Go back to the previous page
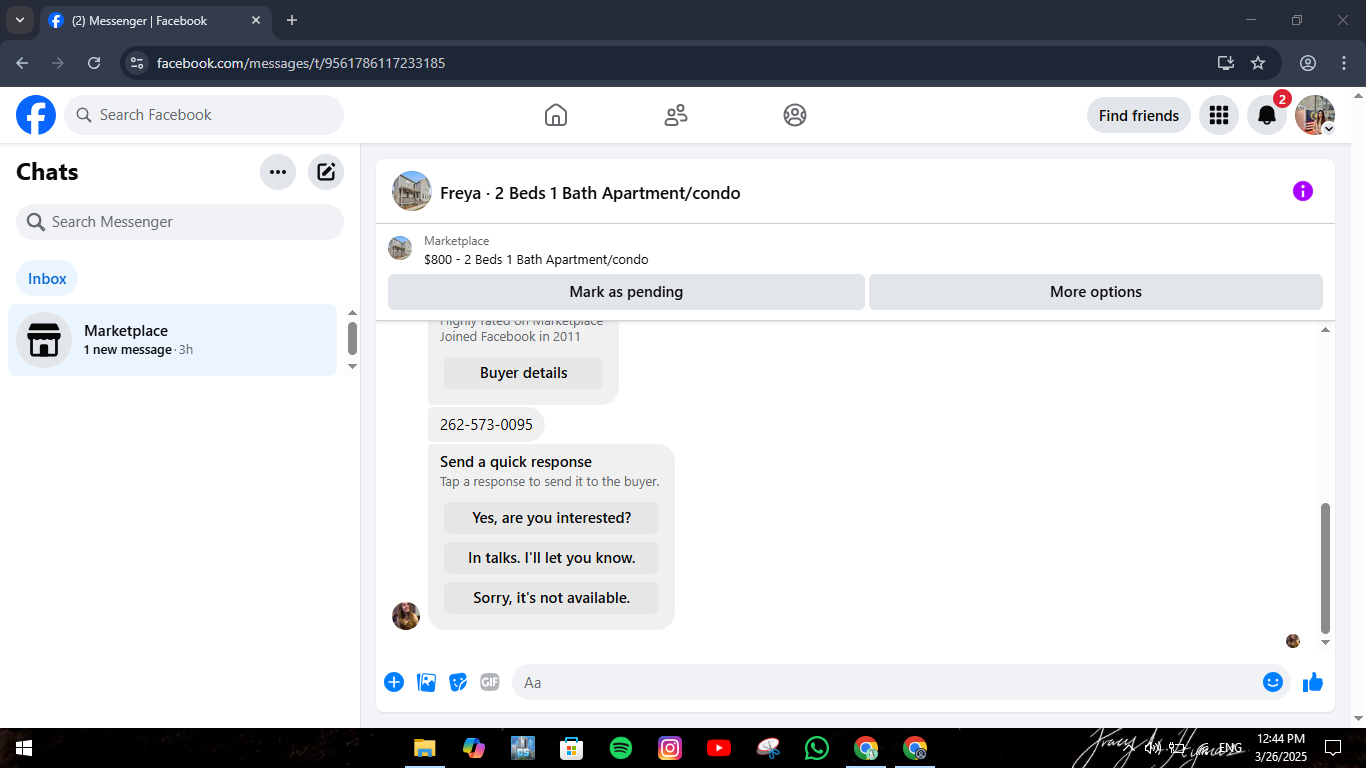Screen dimensions: 1366x768 [22, 63]
